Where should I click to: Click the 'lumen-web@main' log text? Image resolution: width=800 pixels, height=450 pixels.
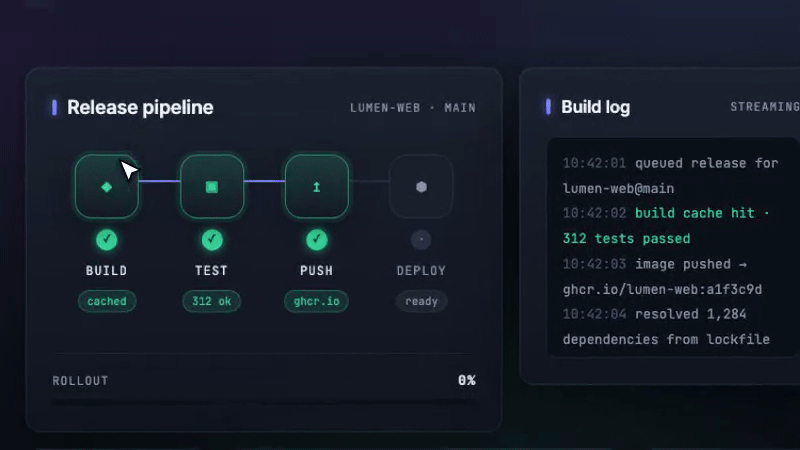(618, 188)
